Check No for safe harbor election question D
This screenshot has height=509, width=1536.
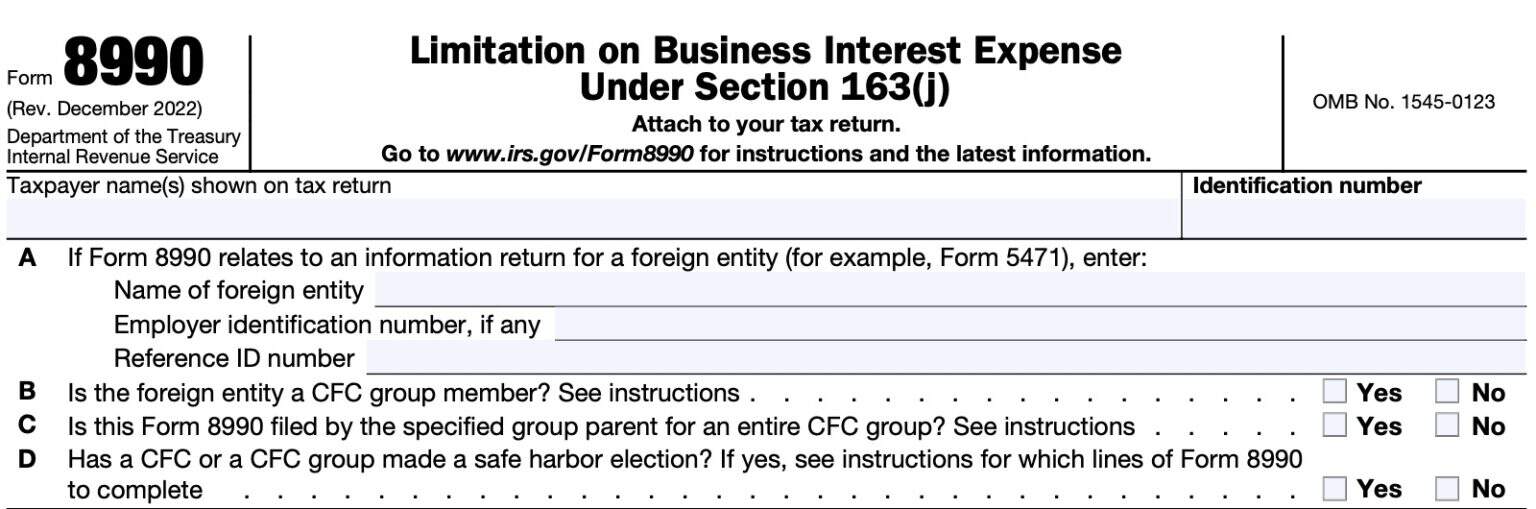click(1447, 488)
